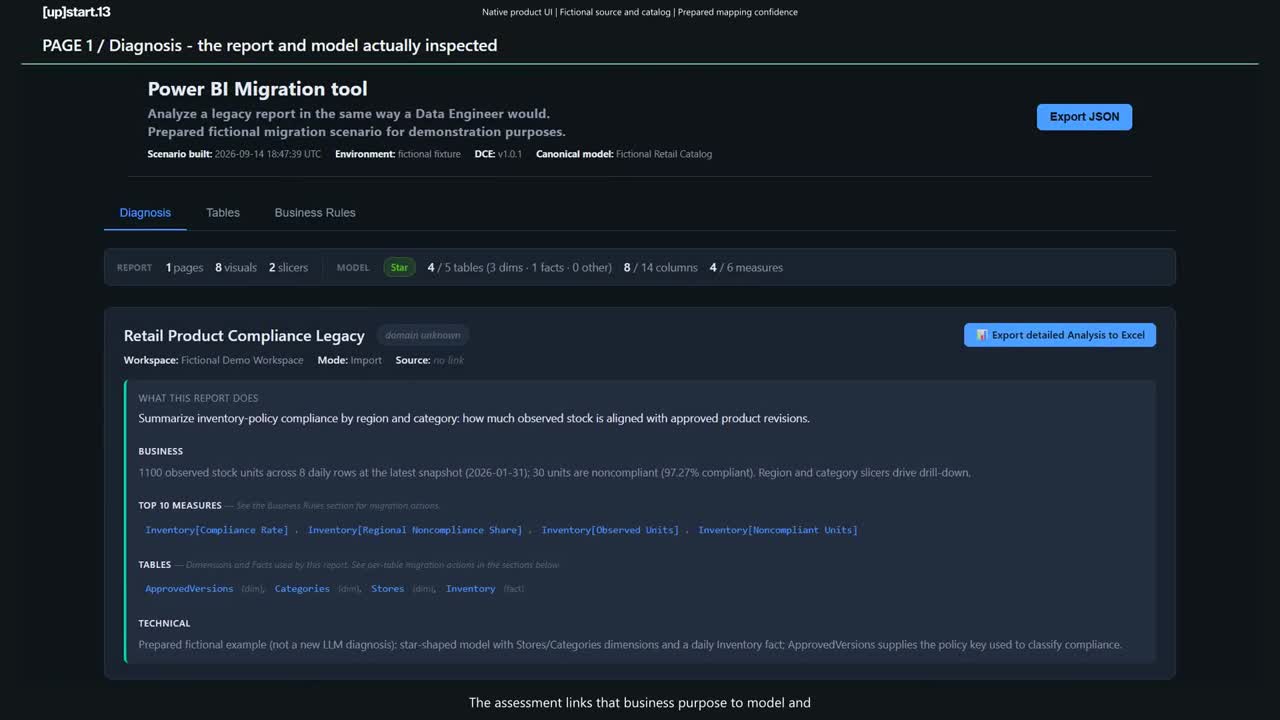Click the 'TOP 10 MEASURES' label
This screenshot has height=720, width=1280.
click(x=180, y=506)
